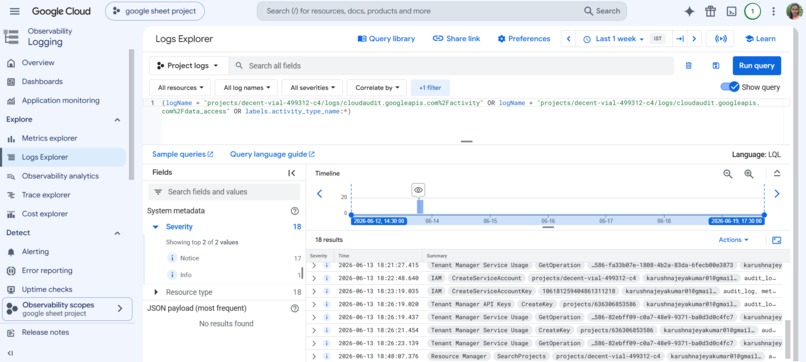Click the Learn button
Image resolution: width=806 pixels, height=362 pixels.
point(761,39)
